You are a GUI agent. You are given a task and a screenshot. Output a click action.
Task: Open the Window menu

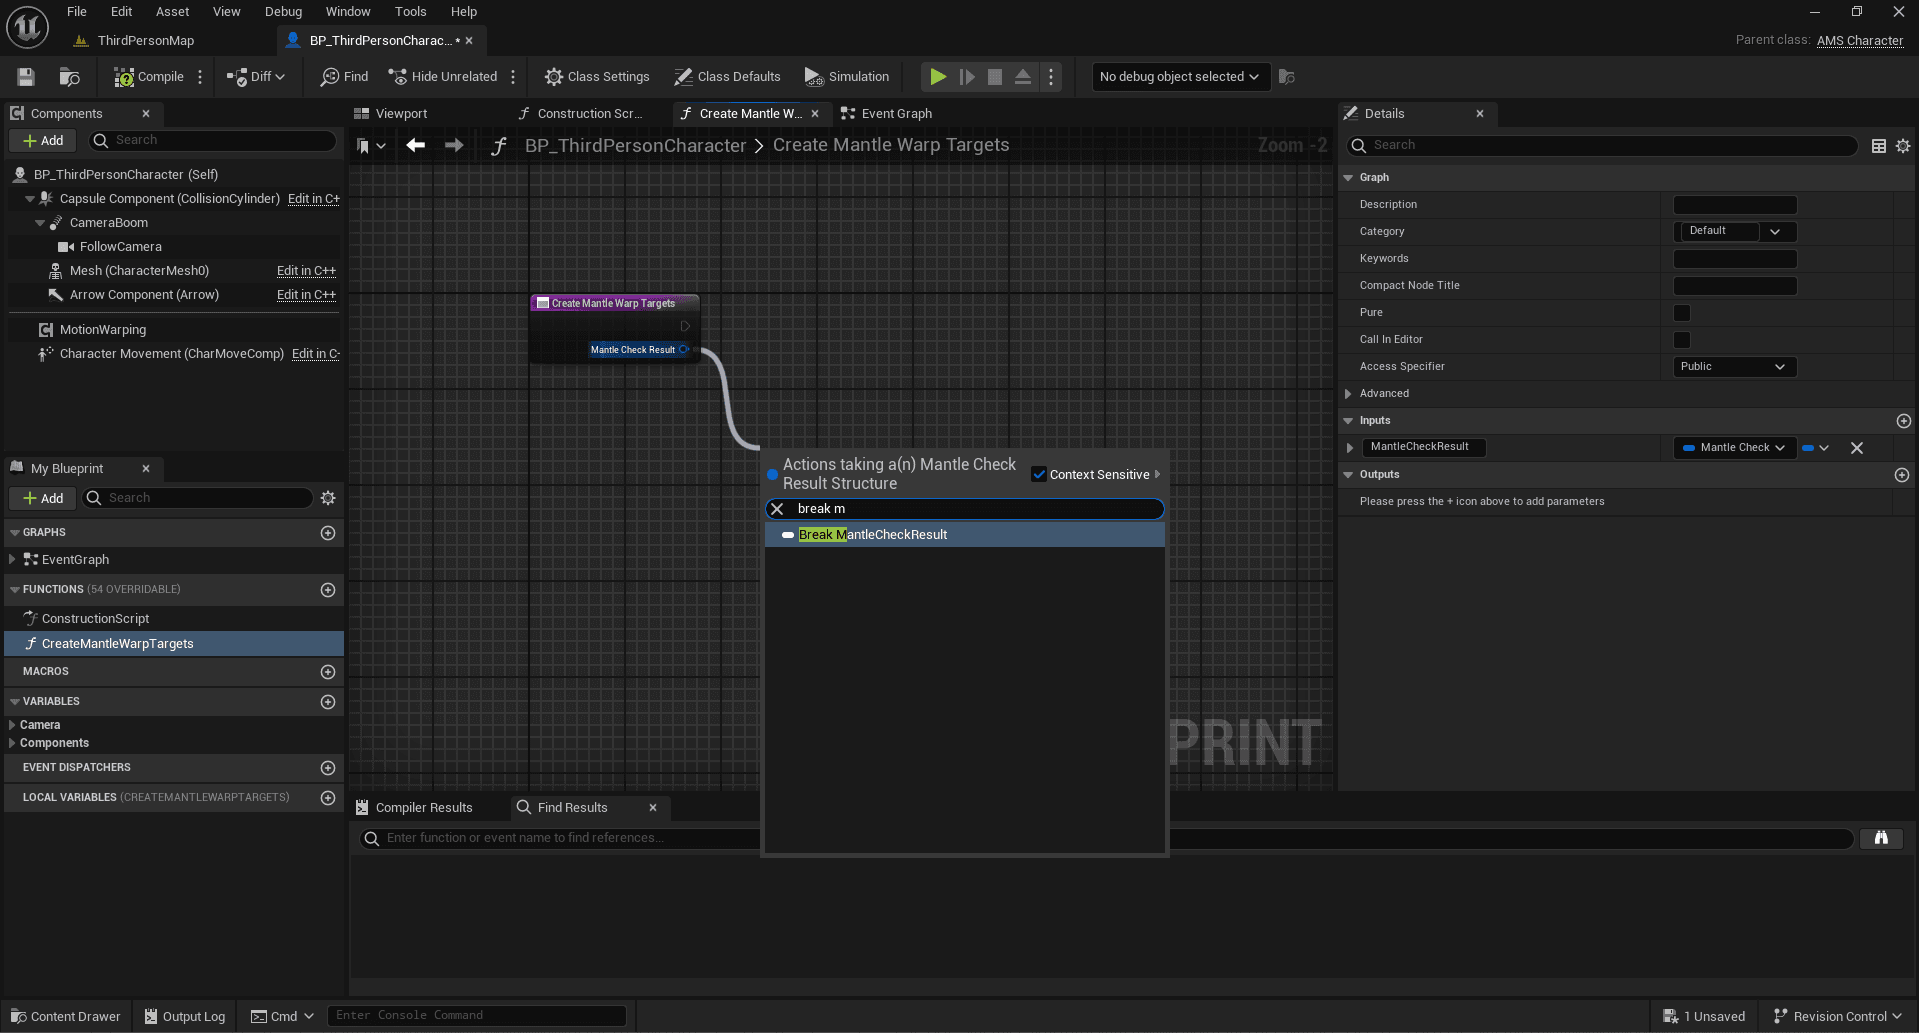tap(347, 12)
